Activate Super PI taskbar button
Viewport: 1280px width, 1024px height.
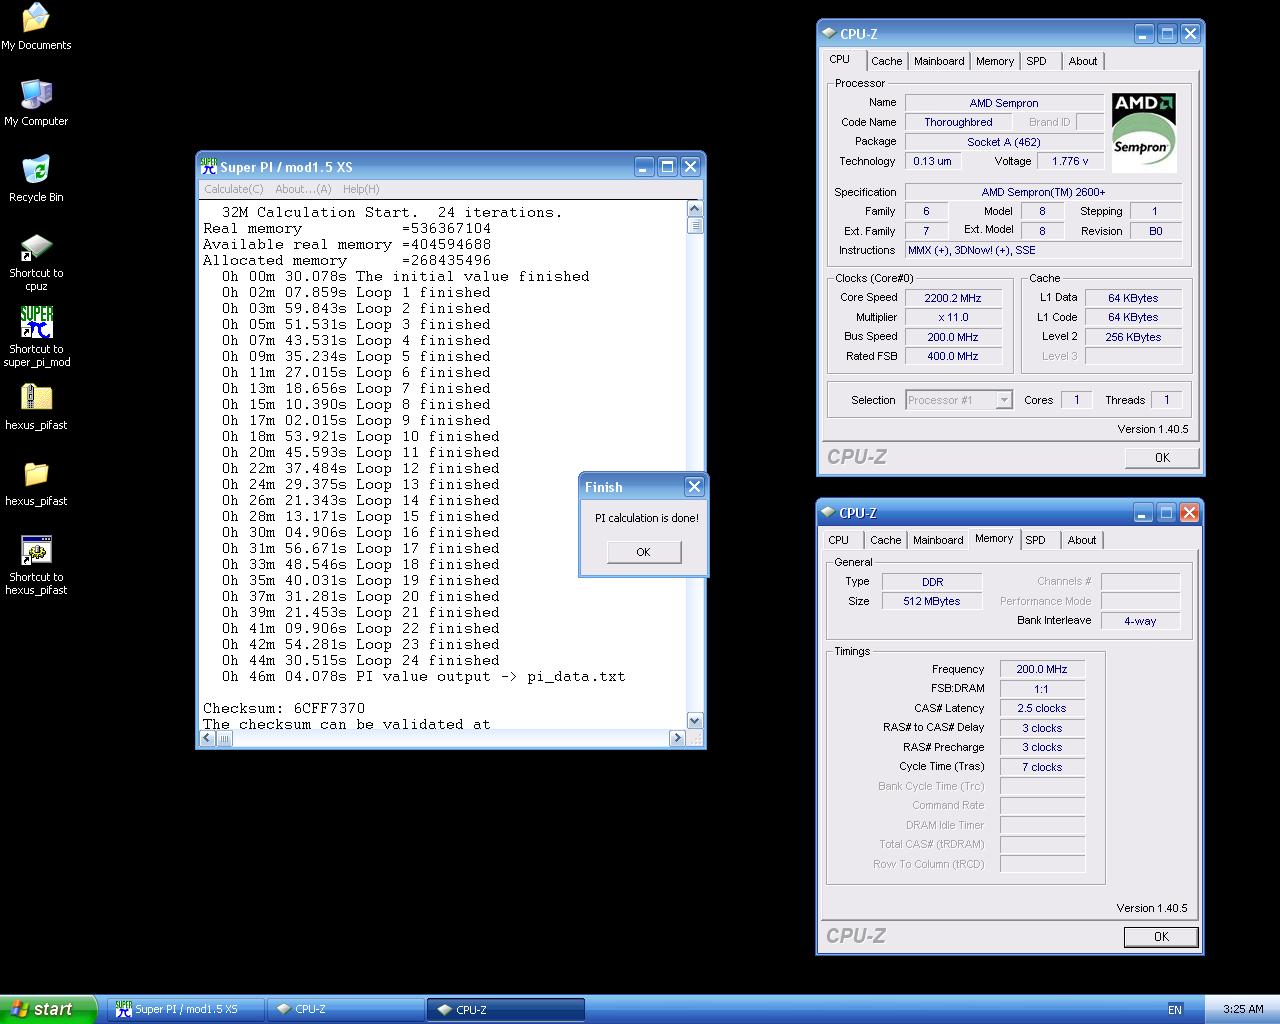click(x=186, y=1010)
